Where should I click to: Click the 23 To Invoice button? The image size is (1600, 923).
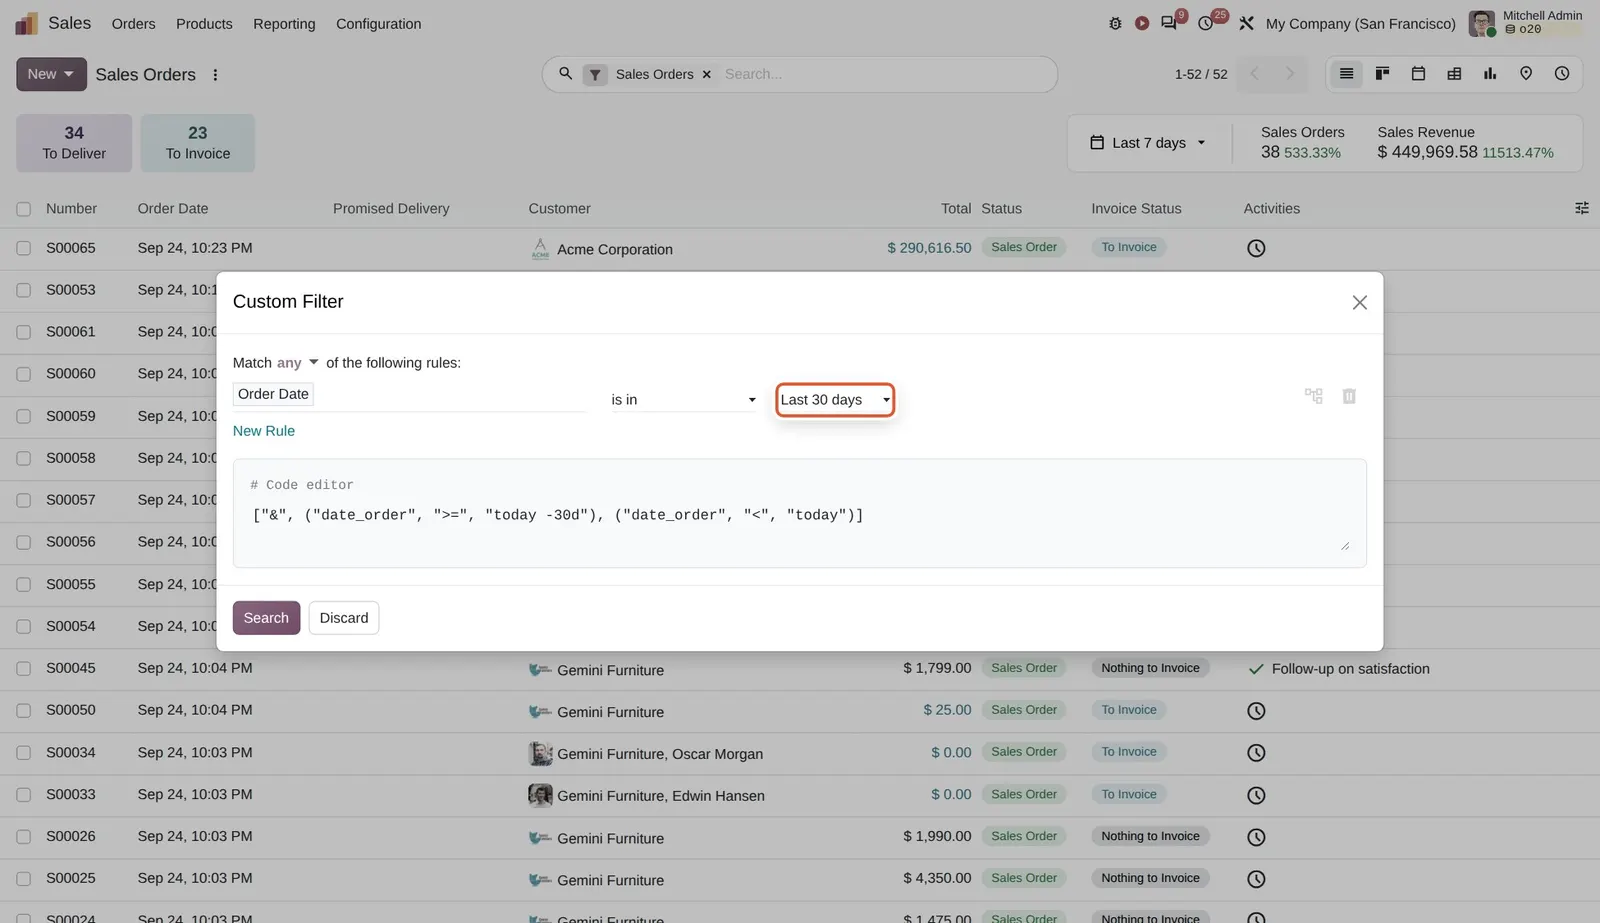198,143
